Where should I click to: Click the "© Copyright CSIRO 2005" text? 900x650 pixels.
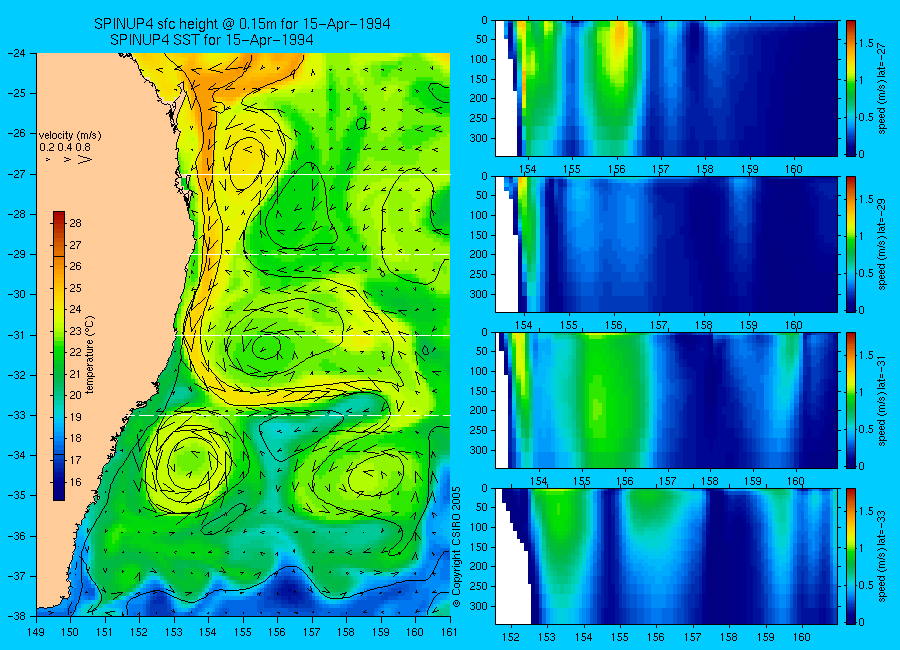coord(457,547)
